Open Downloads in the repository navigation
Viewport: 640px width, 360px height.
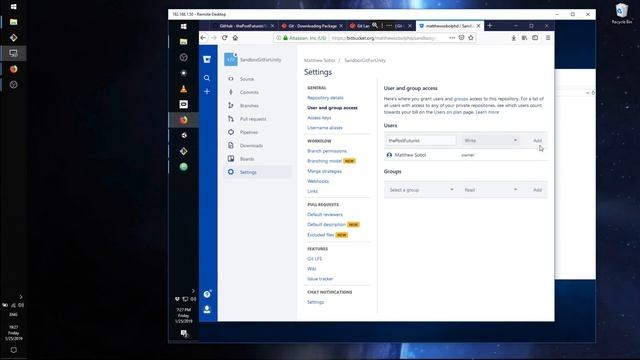(x=251, y=146)
